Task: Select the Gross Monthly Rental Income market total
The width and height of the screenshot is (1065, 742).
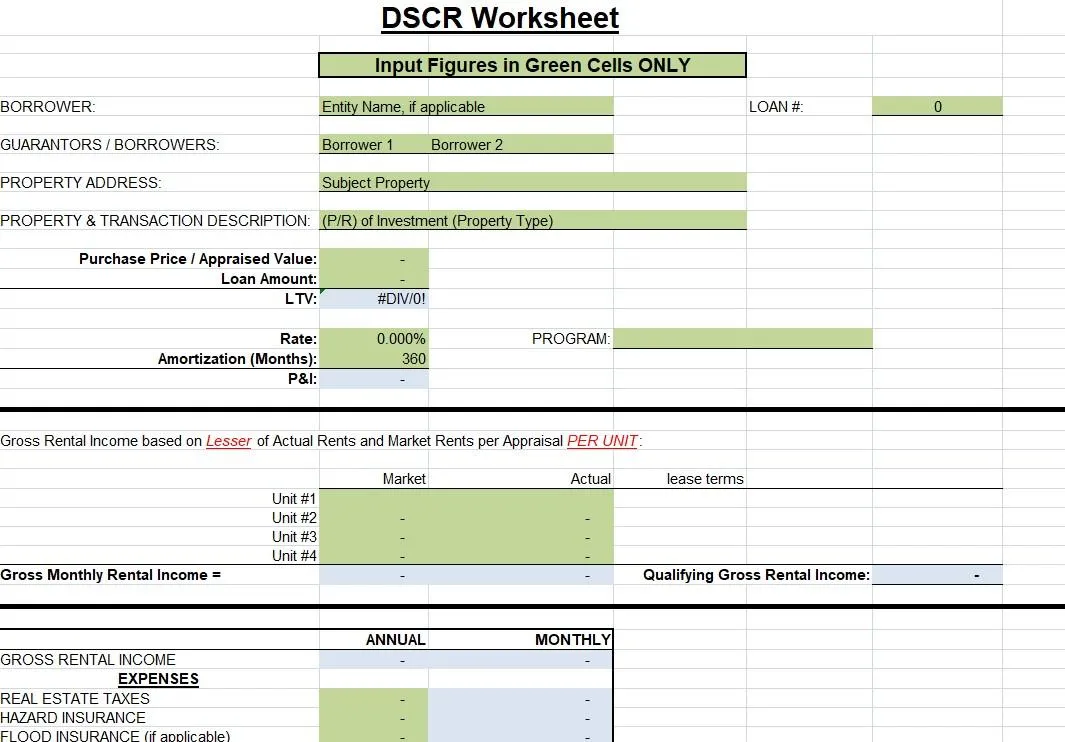Action: pyautogui.click(x=374, y=575)
